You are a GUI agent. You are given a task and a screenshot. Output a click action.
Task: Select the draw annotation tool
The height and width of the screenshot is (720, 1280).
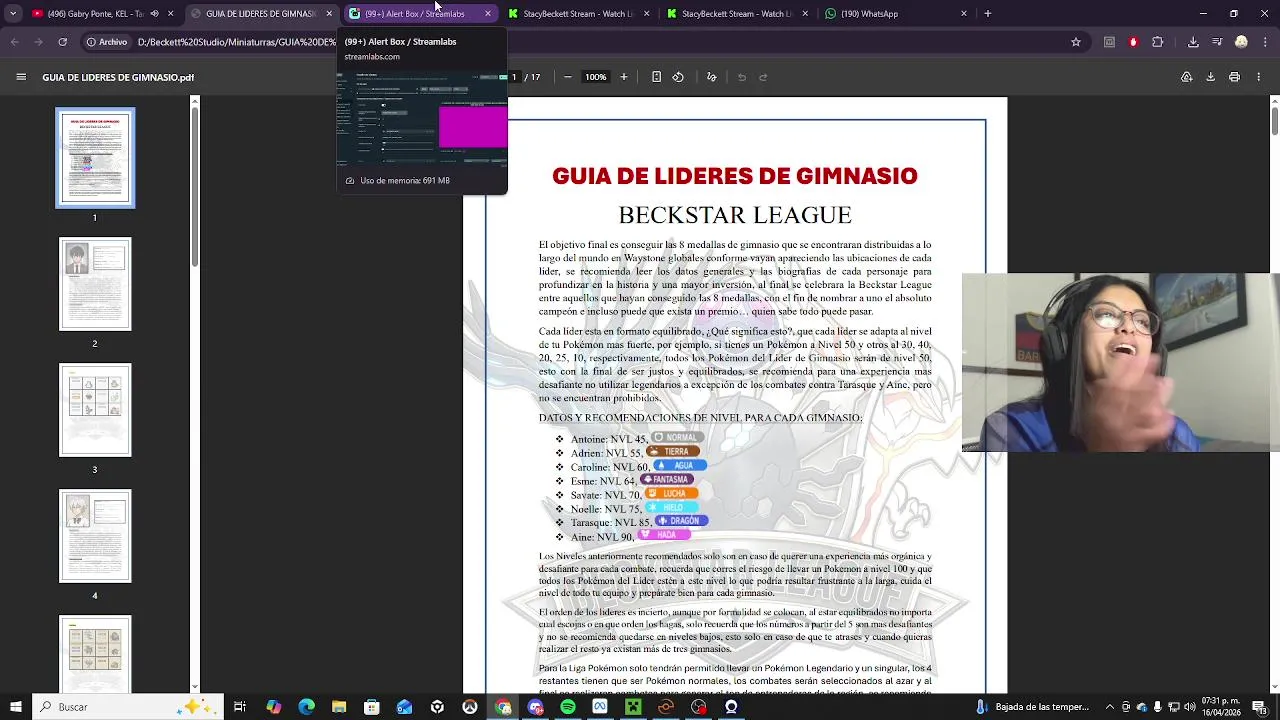pos(711,77)
